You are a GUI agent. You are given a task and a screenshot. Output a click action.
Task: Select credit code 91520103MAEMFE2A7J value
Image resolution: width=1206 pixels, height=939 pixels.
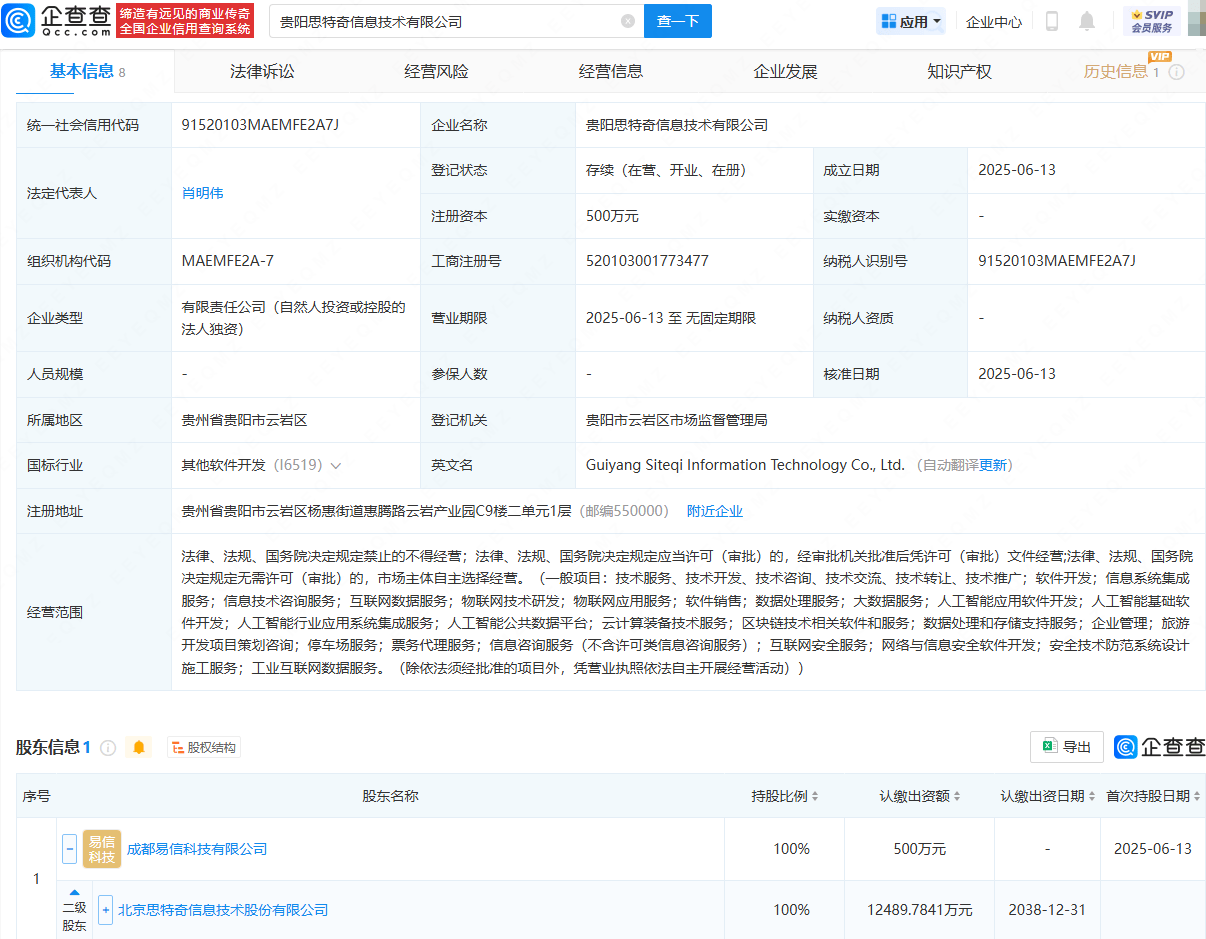click(261, 125)
